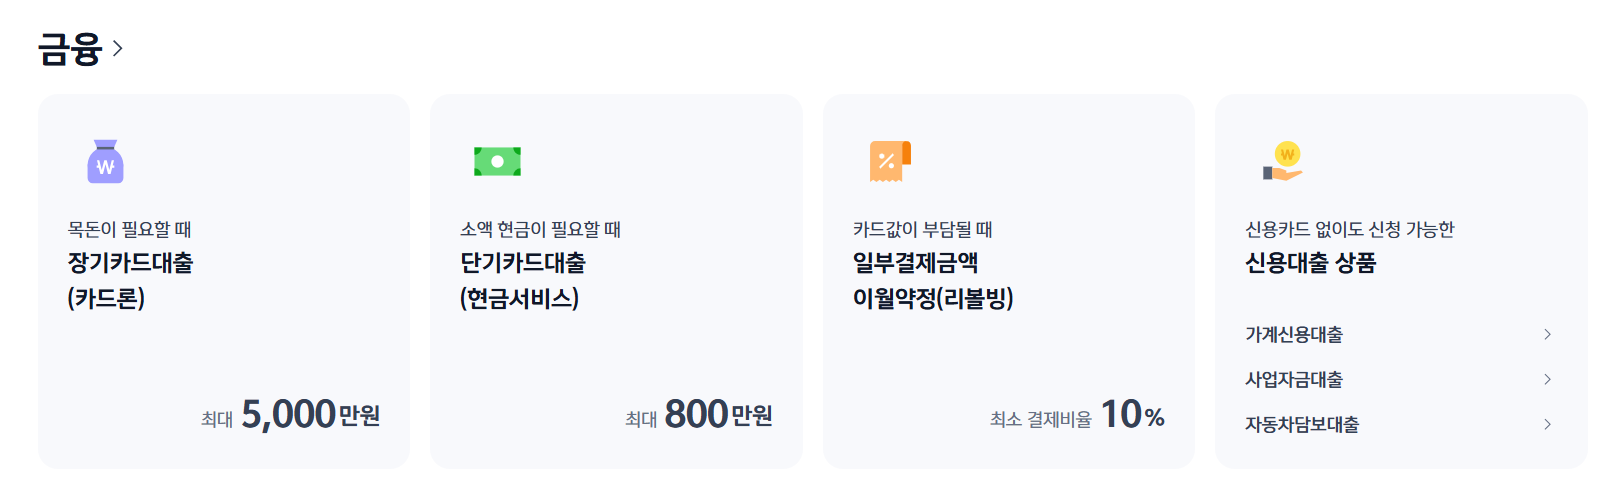Open 단기카드대출(현금서비스) title
1603x483 pixels.
(x=523, y=280)
